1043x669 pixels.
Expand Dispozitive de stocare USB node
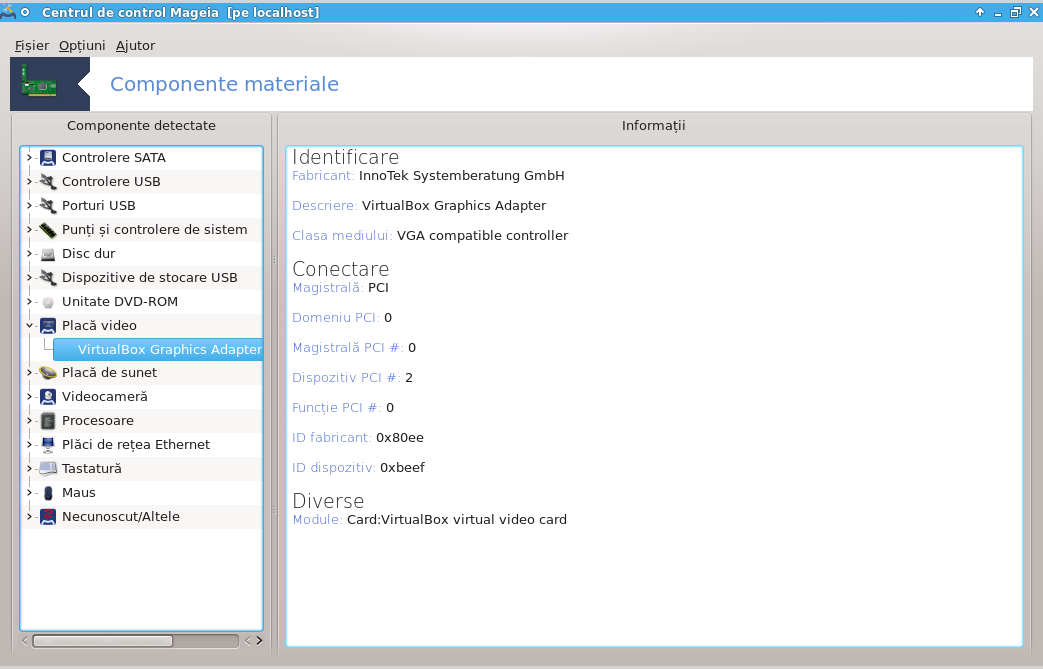[29, 277]
